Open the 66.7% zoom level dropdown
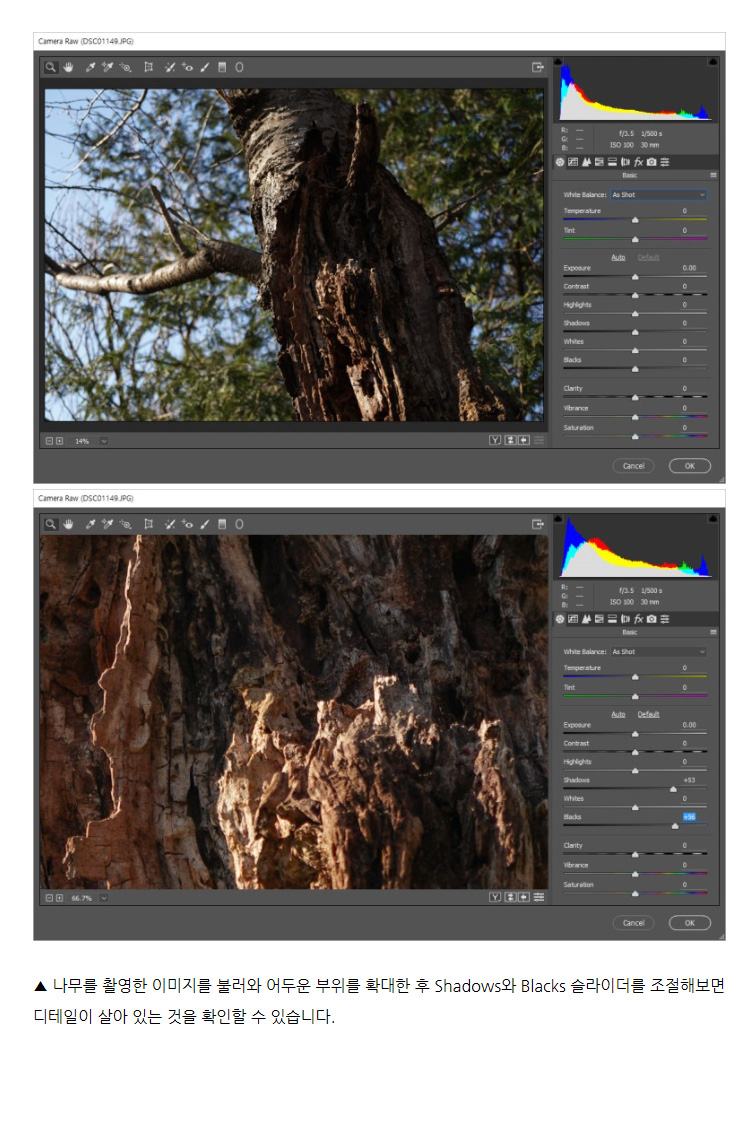Viewport: 754px width, 1123px height. tap(104, 898)
